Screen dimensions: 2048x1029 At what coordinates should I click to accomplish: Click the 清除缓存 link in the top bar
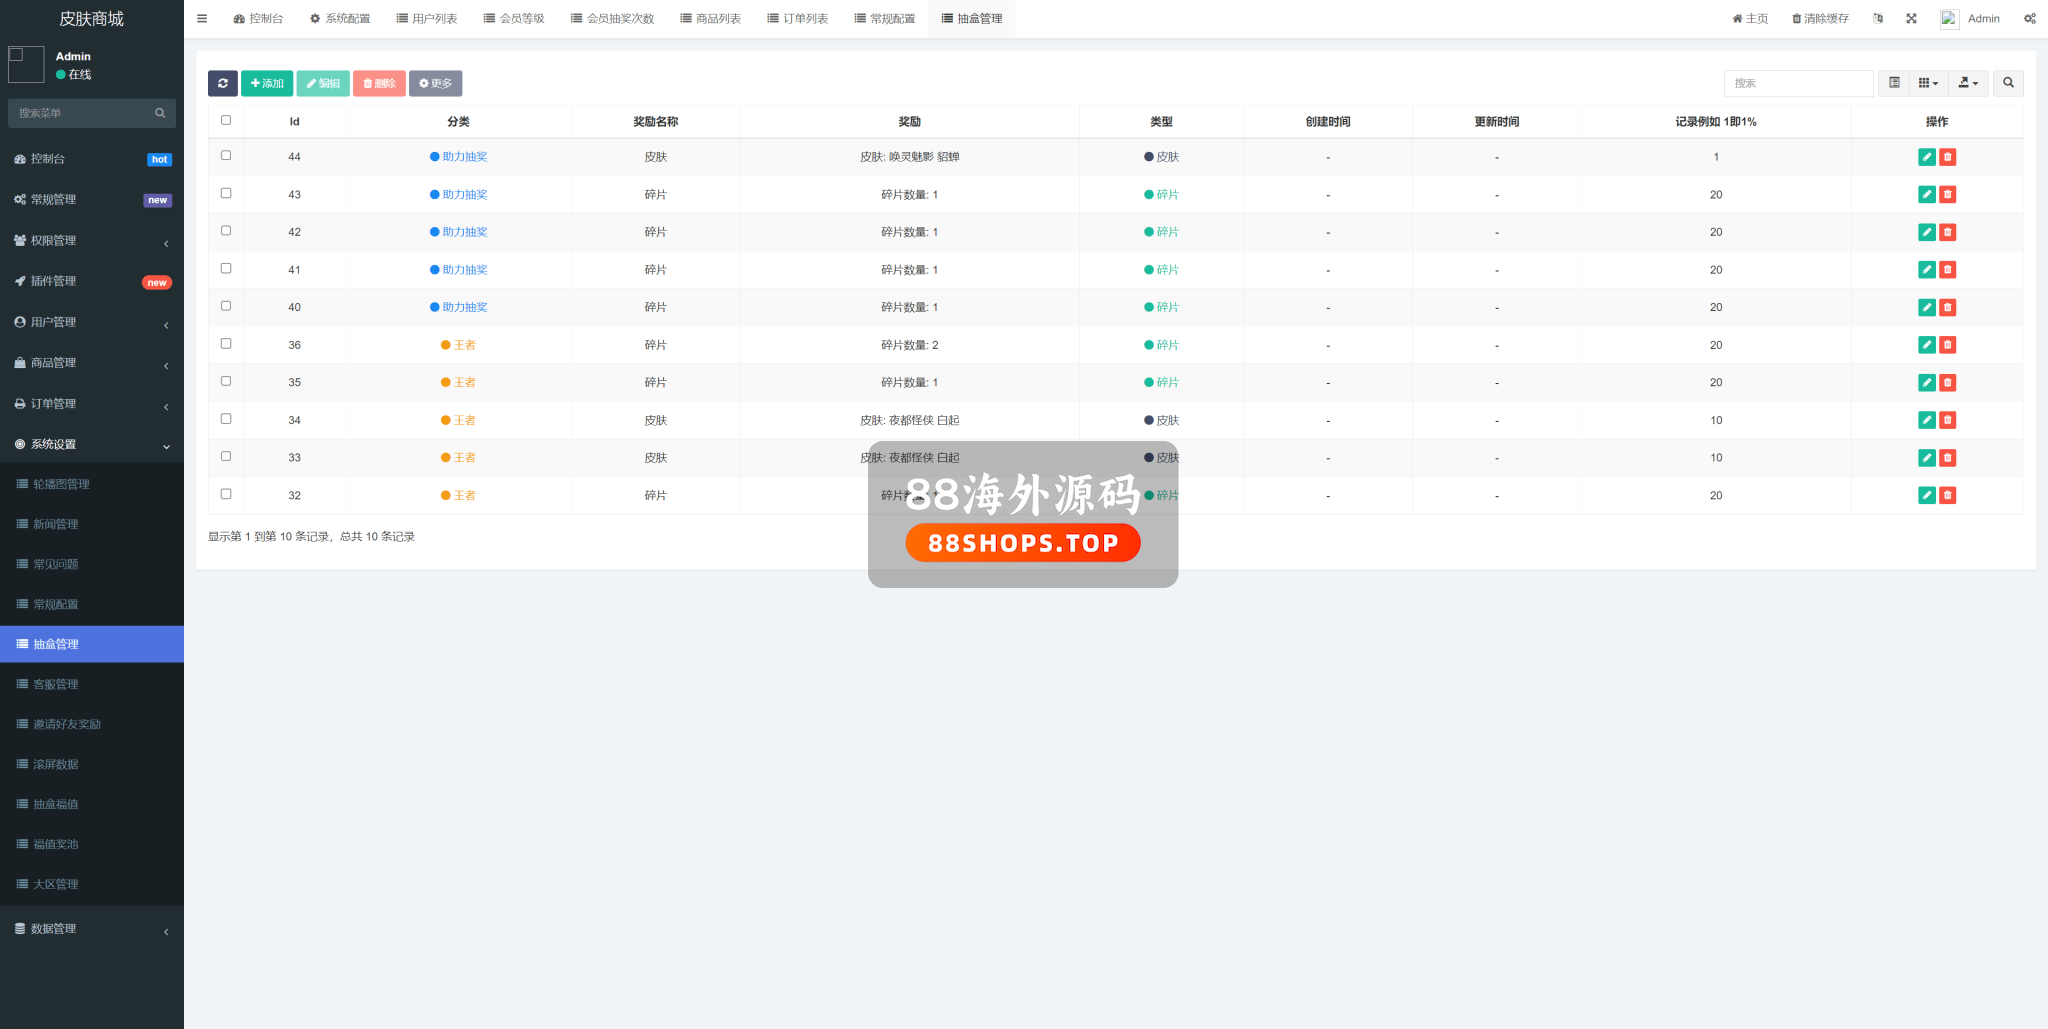pos(1820,19)
